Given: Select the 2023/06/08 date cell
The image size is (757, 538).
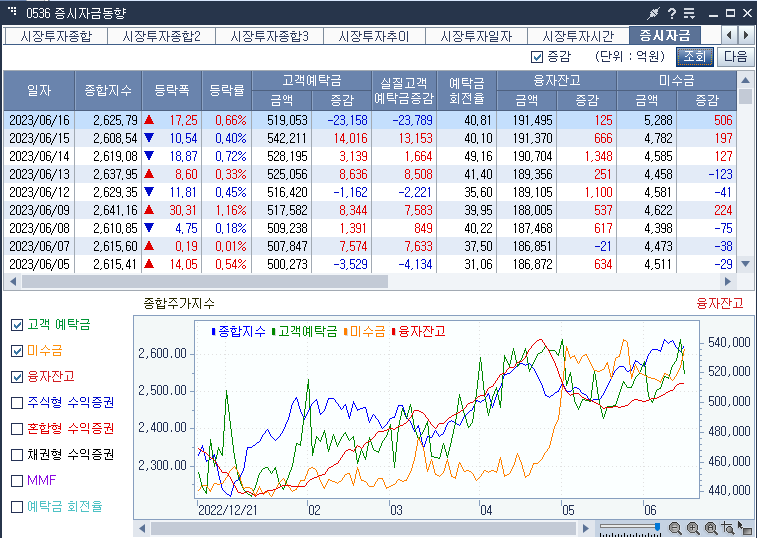Looking at the screenshot, I should tap(40, 228).
